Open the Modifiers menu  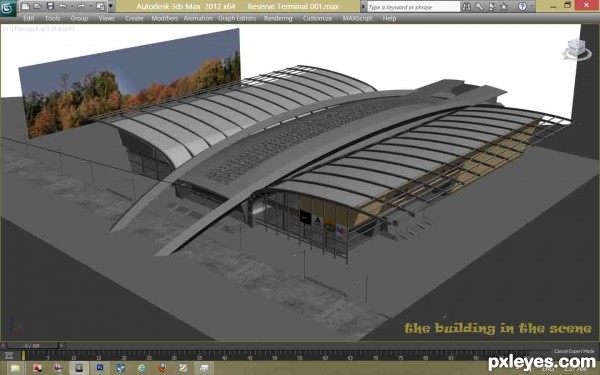pyautogui.click(x=165, y=18)
